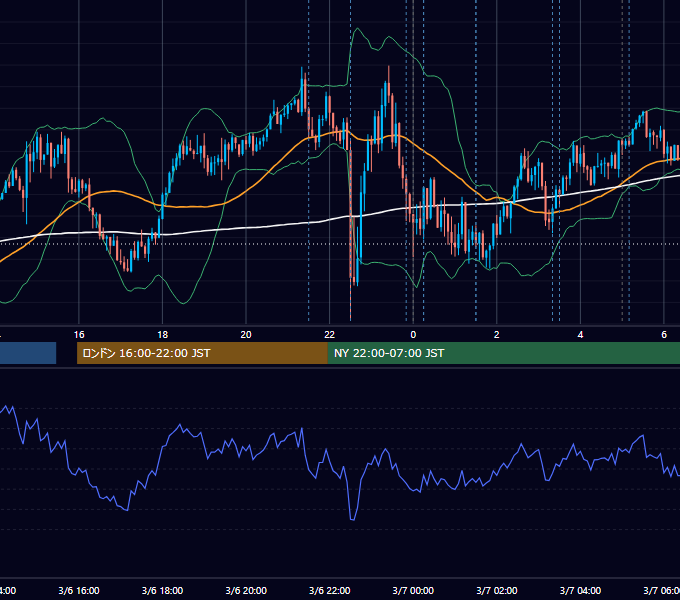
Task: Click hour label 22 on the price chart axis
Action: coord(330,334)
